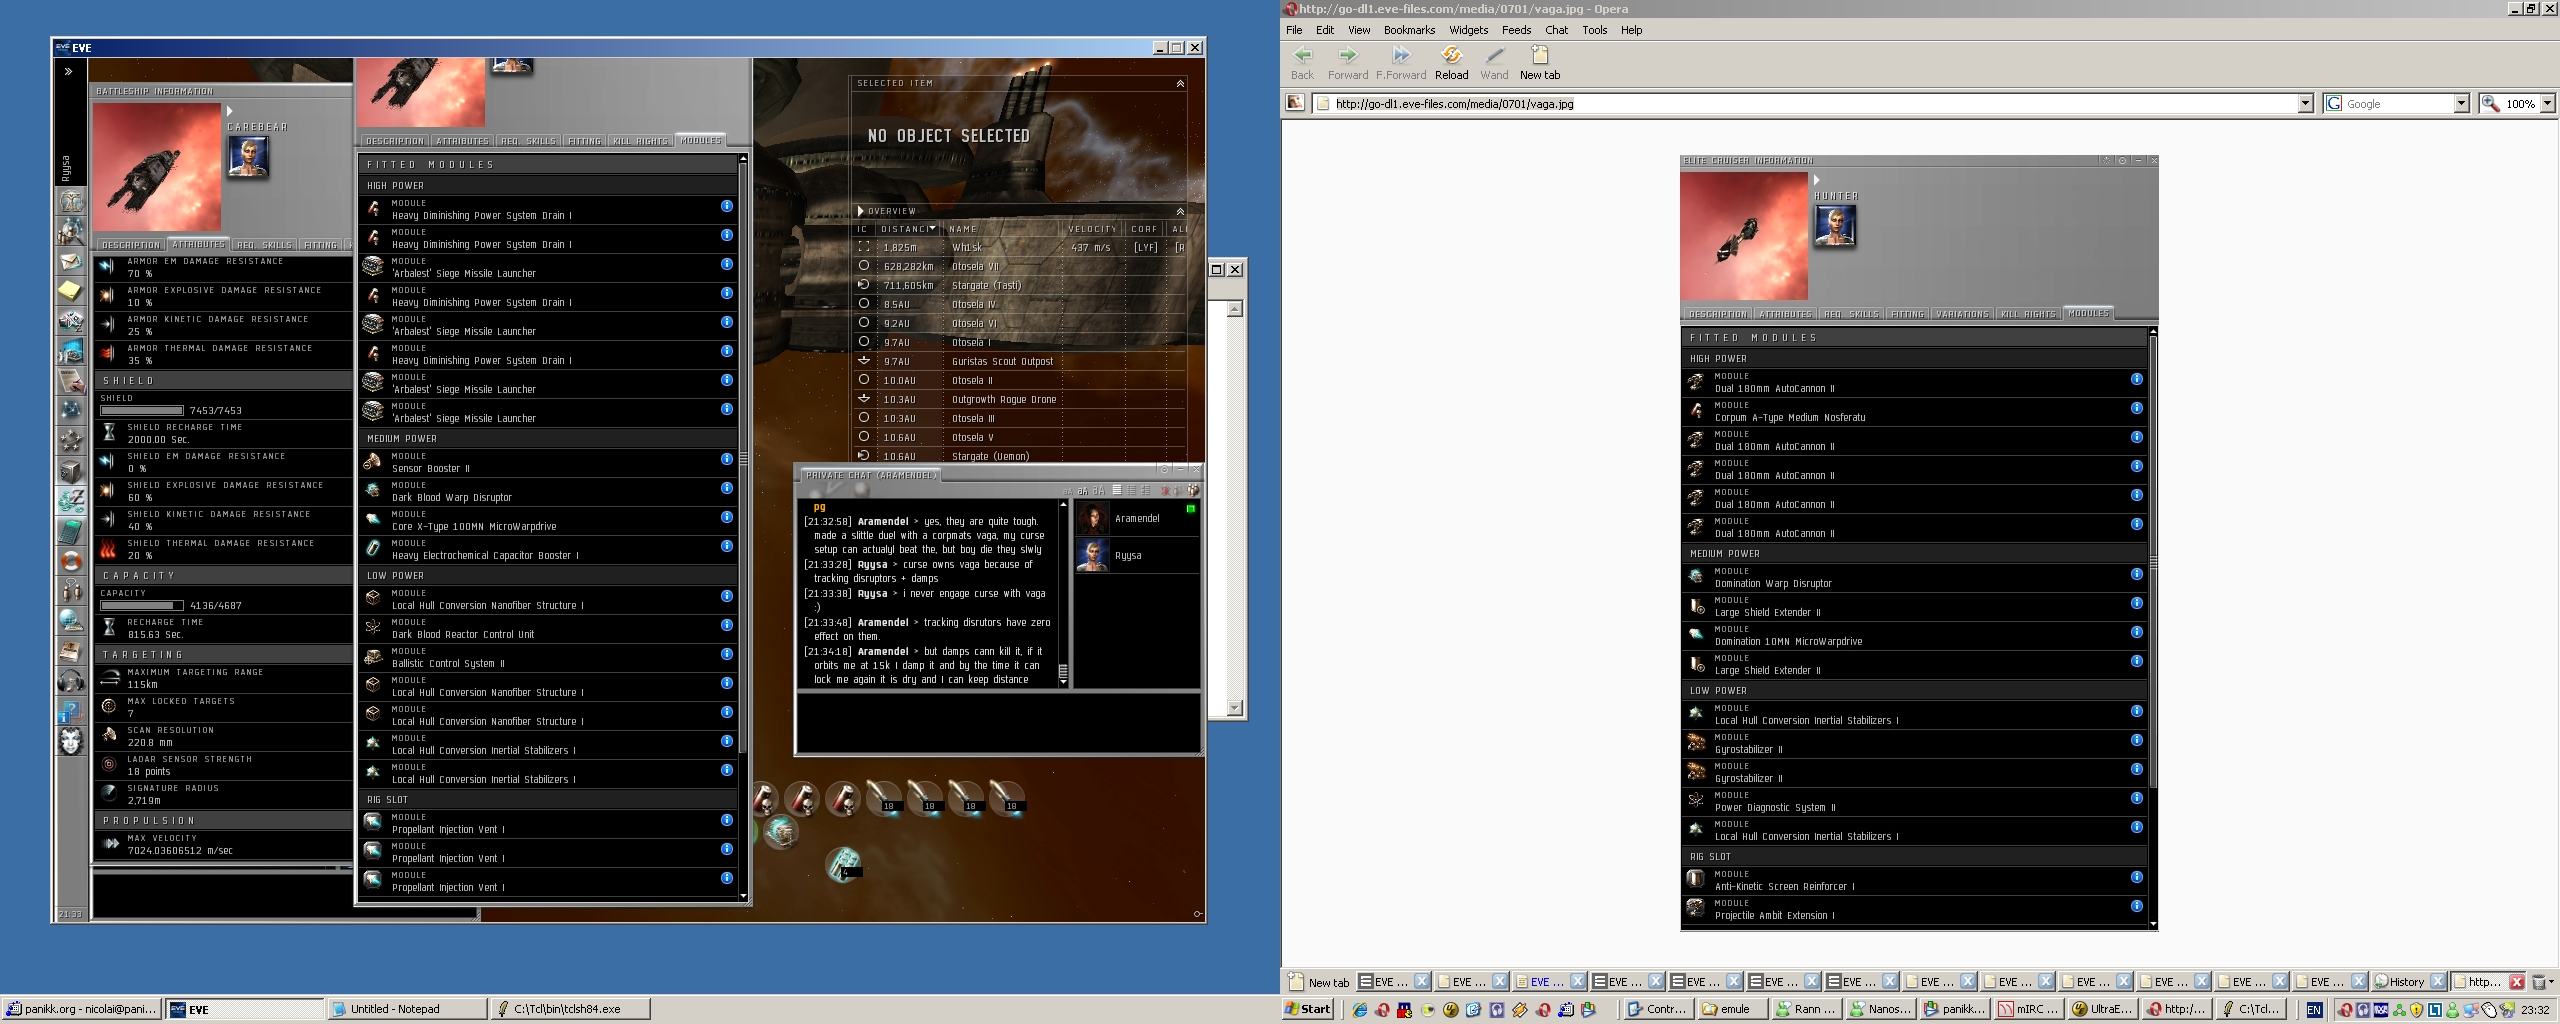
Task: Select Stargate (Tasti) overview row
Action: tap(1020, 285)
